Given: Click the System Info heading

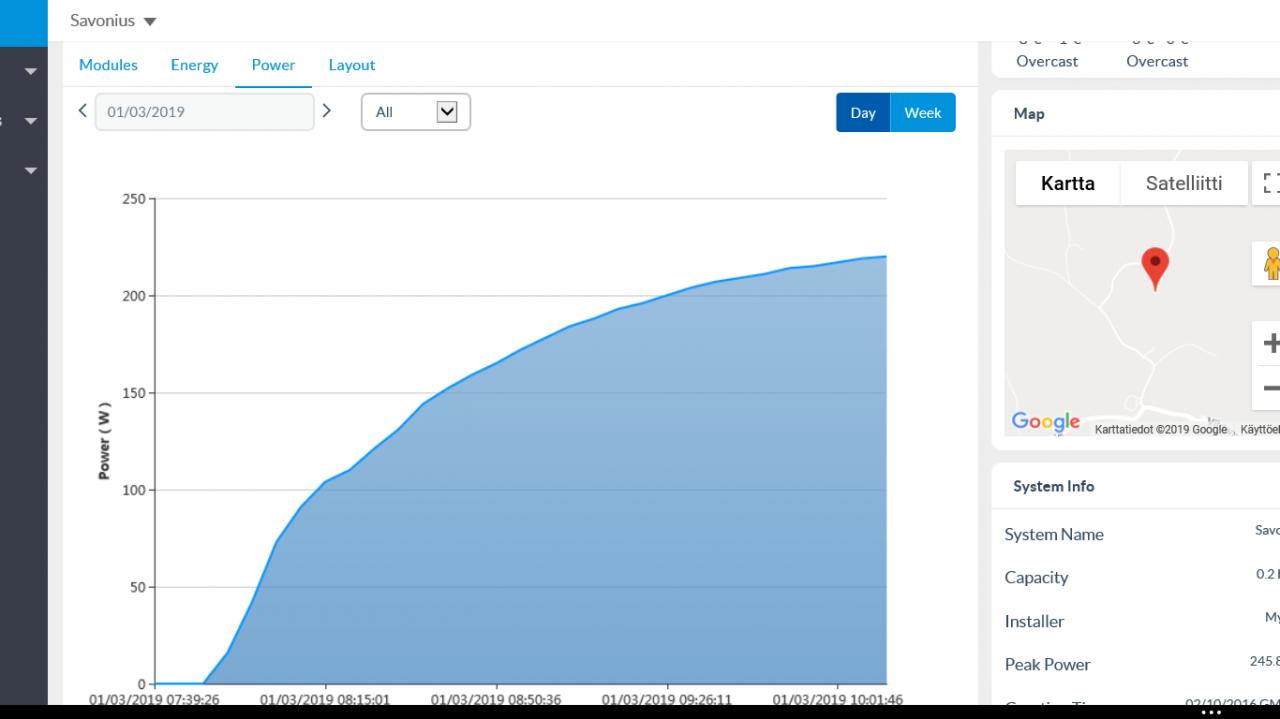Looking at the screenshot, I should pos(1054,486).
